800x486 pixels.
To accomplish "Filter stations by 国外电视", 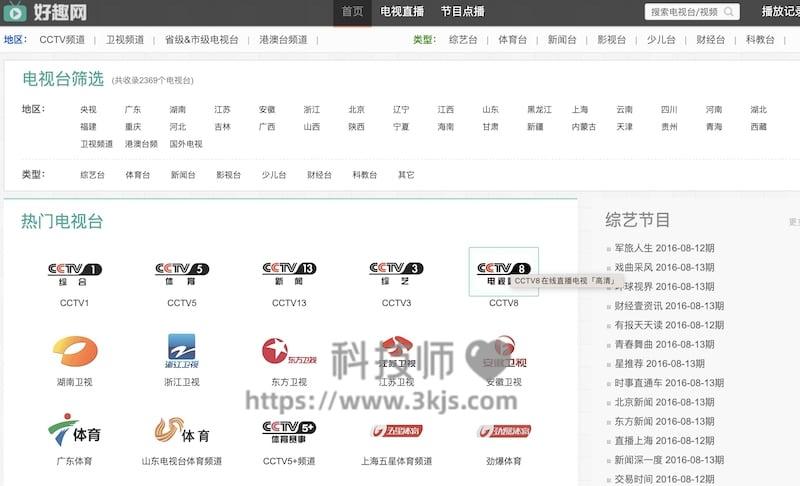I will [x=186, y=144].
